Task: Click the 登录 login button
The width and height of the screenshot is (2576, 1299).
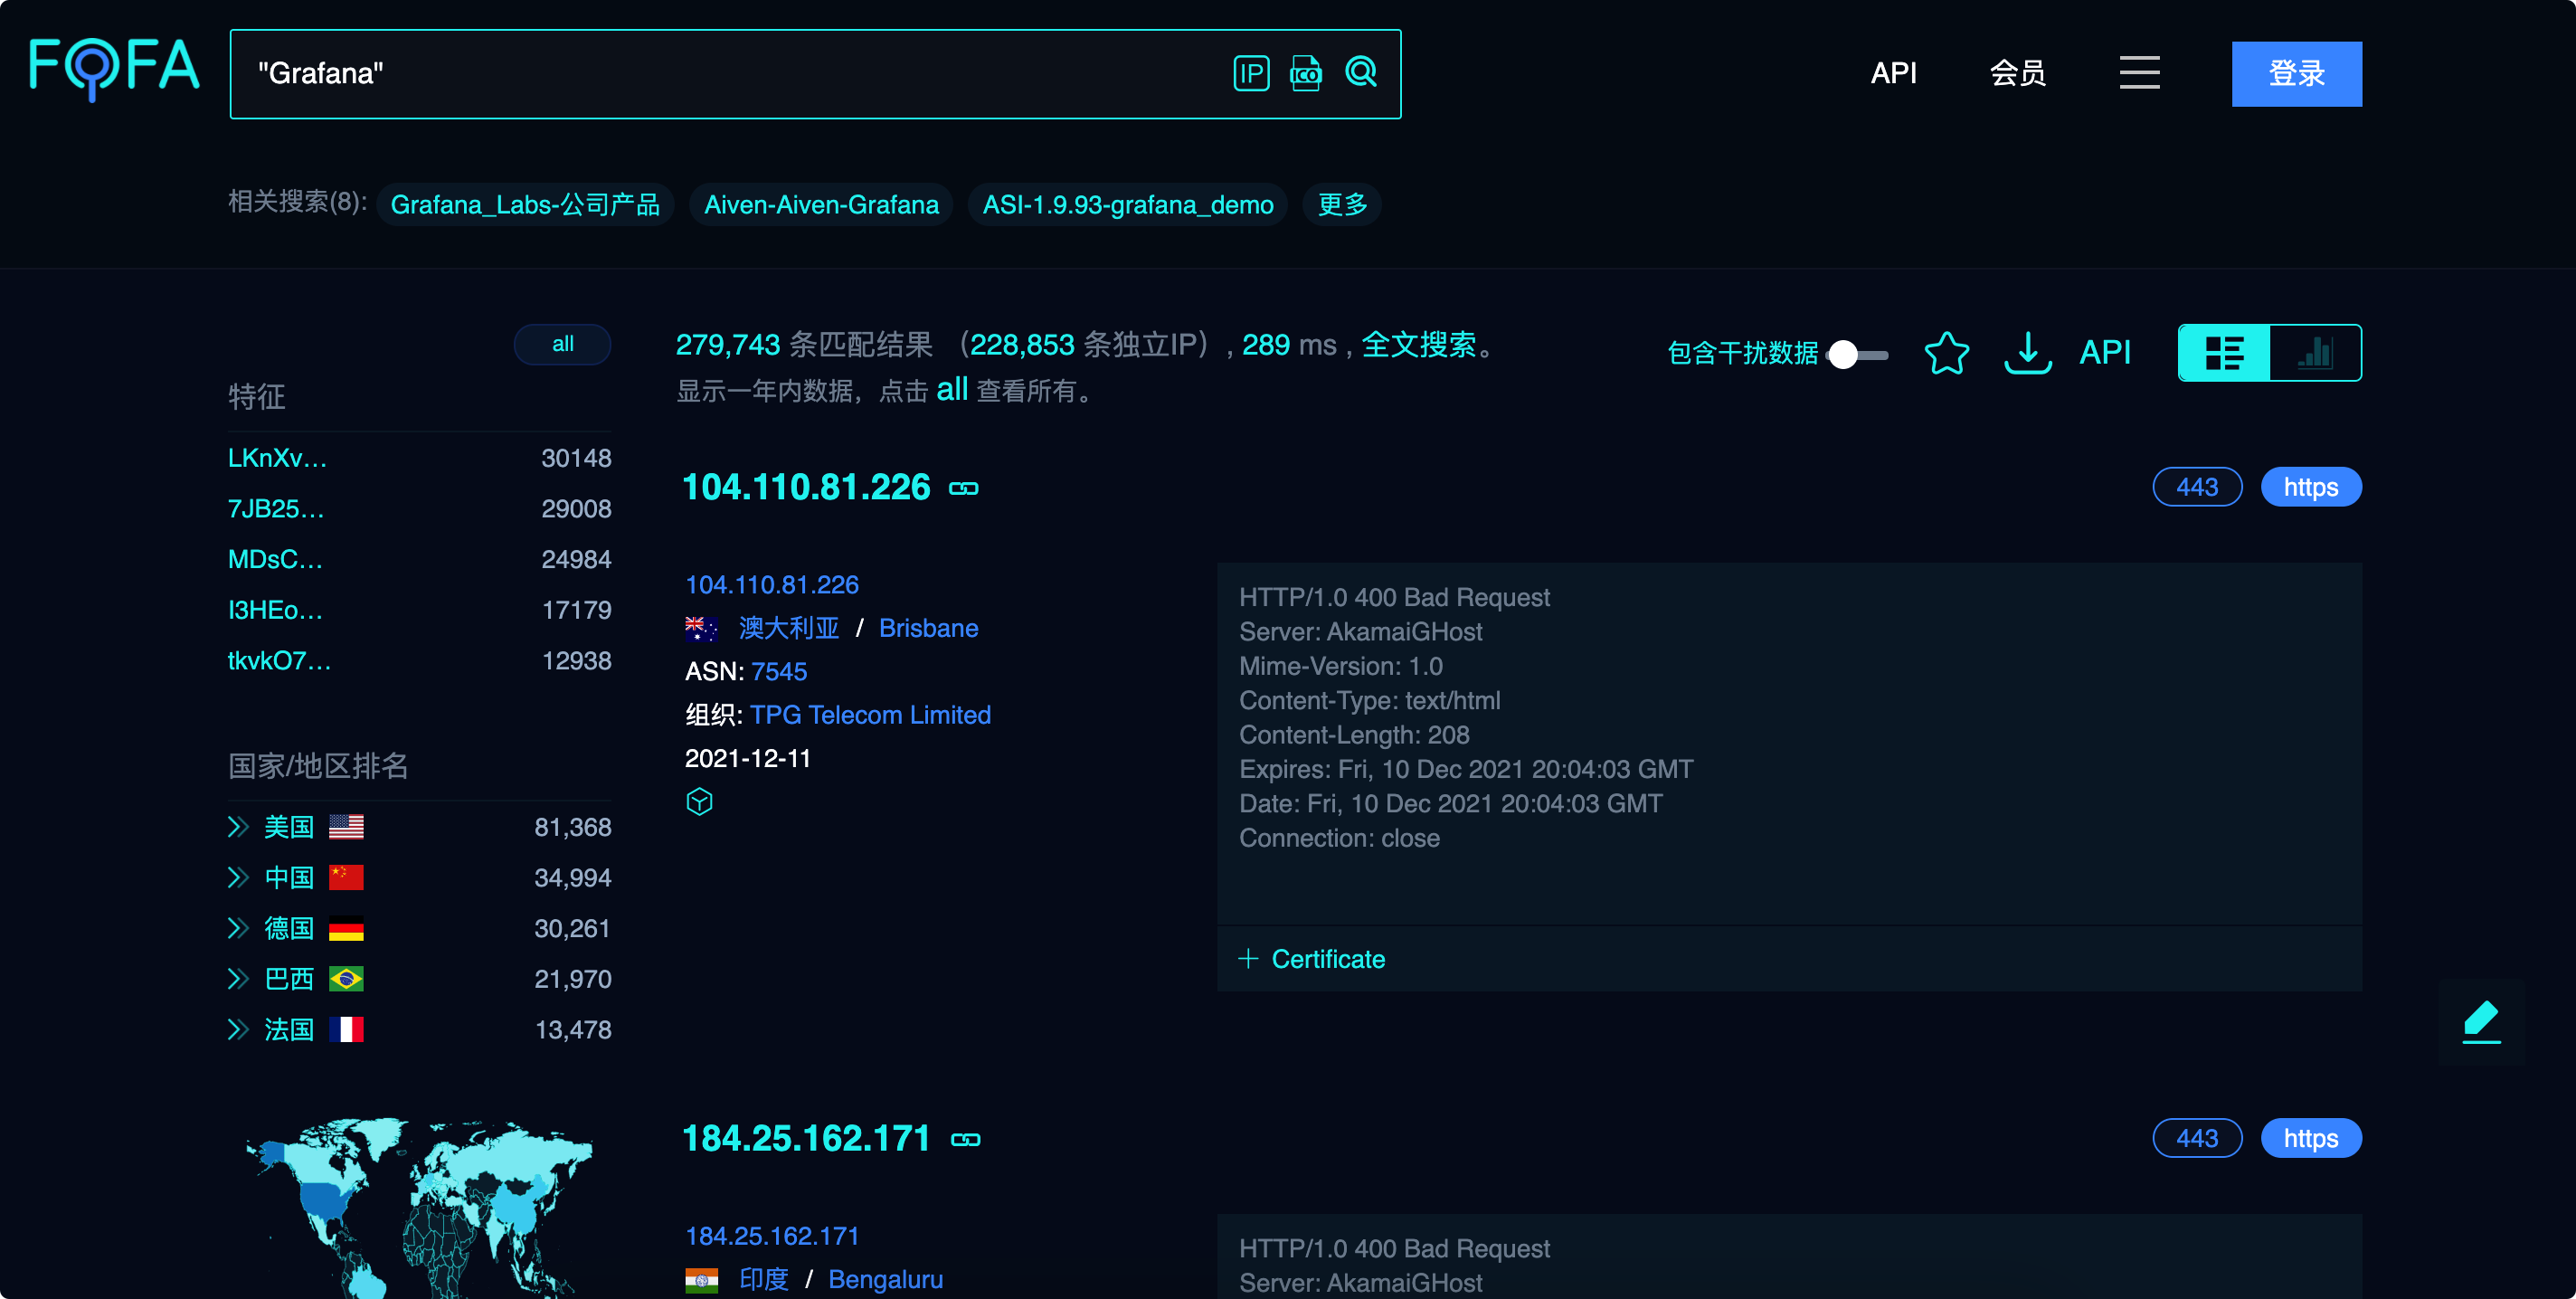Action: (x=2296, y=73)
